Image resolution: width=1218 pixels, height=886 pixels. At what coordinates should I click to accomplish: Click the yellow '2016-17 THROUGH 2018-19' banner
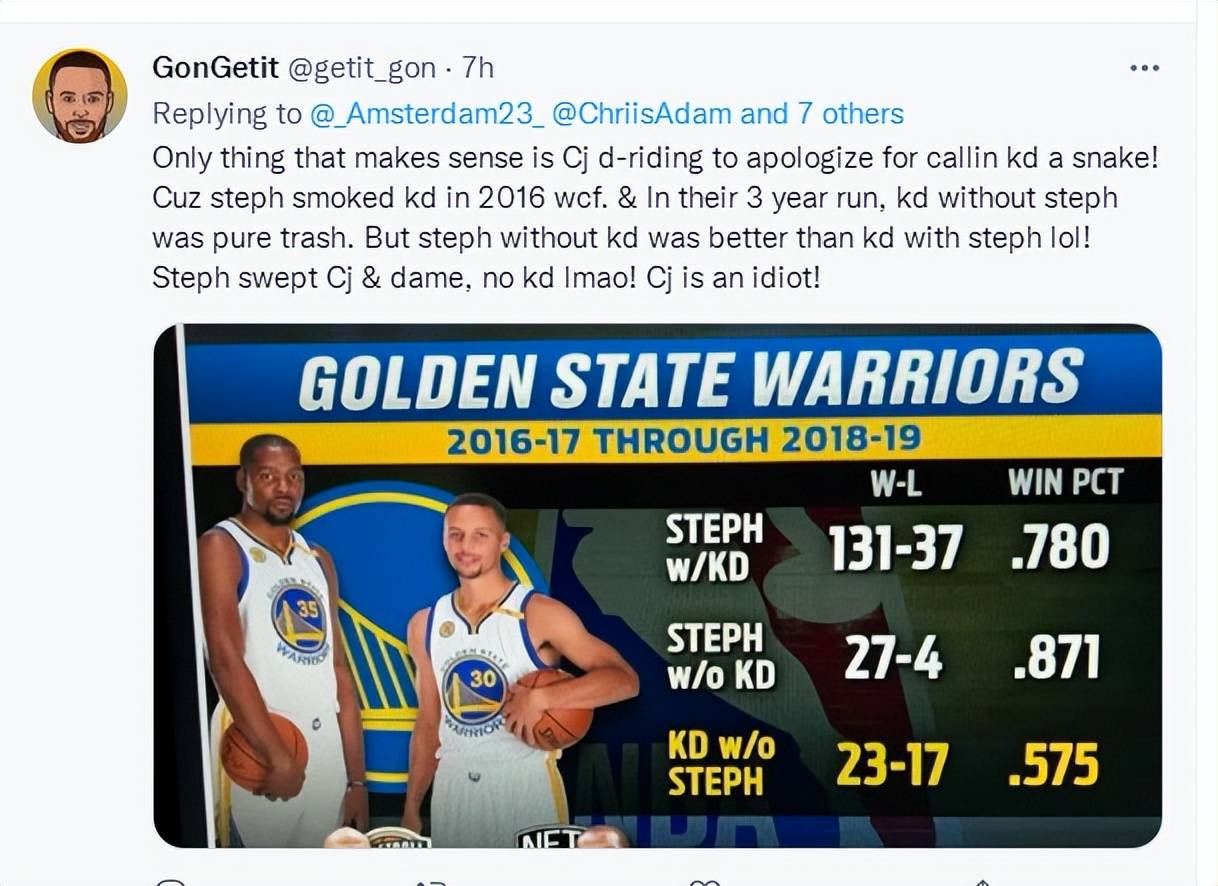pos(683,441)
